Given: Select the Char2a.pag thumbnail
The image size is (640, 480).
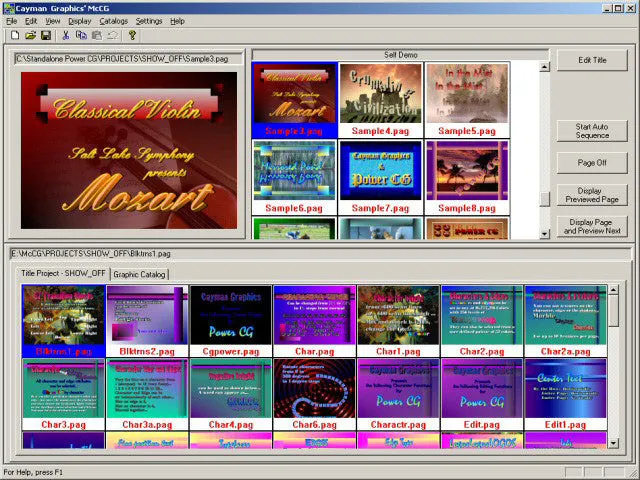Looking at the screenshot, I should 566,321.
